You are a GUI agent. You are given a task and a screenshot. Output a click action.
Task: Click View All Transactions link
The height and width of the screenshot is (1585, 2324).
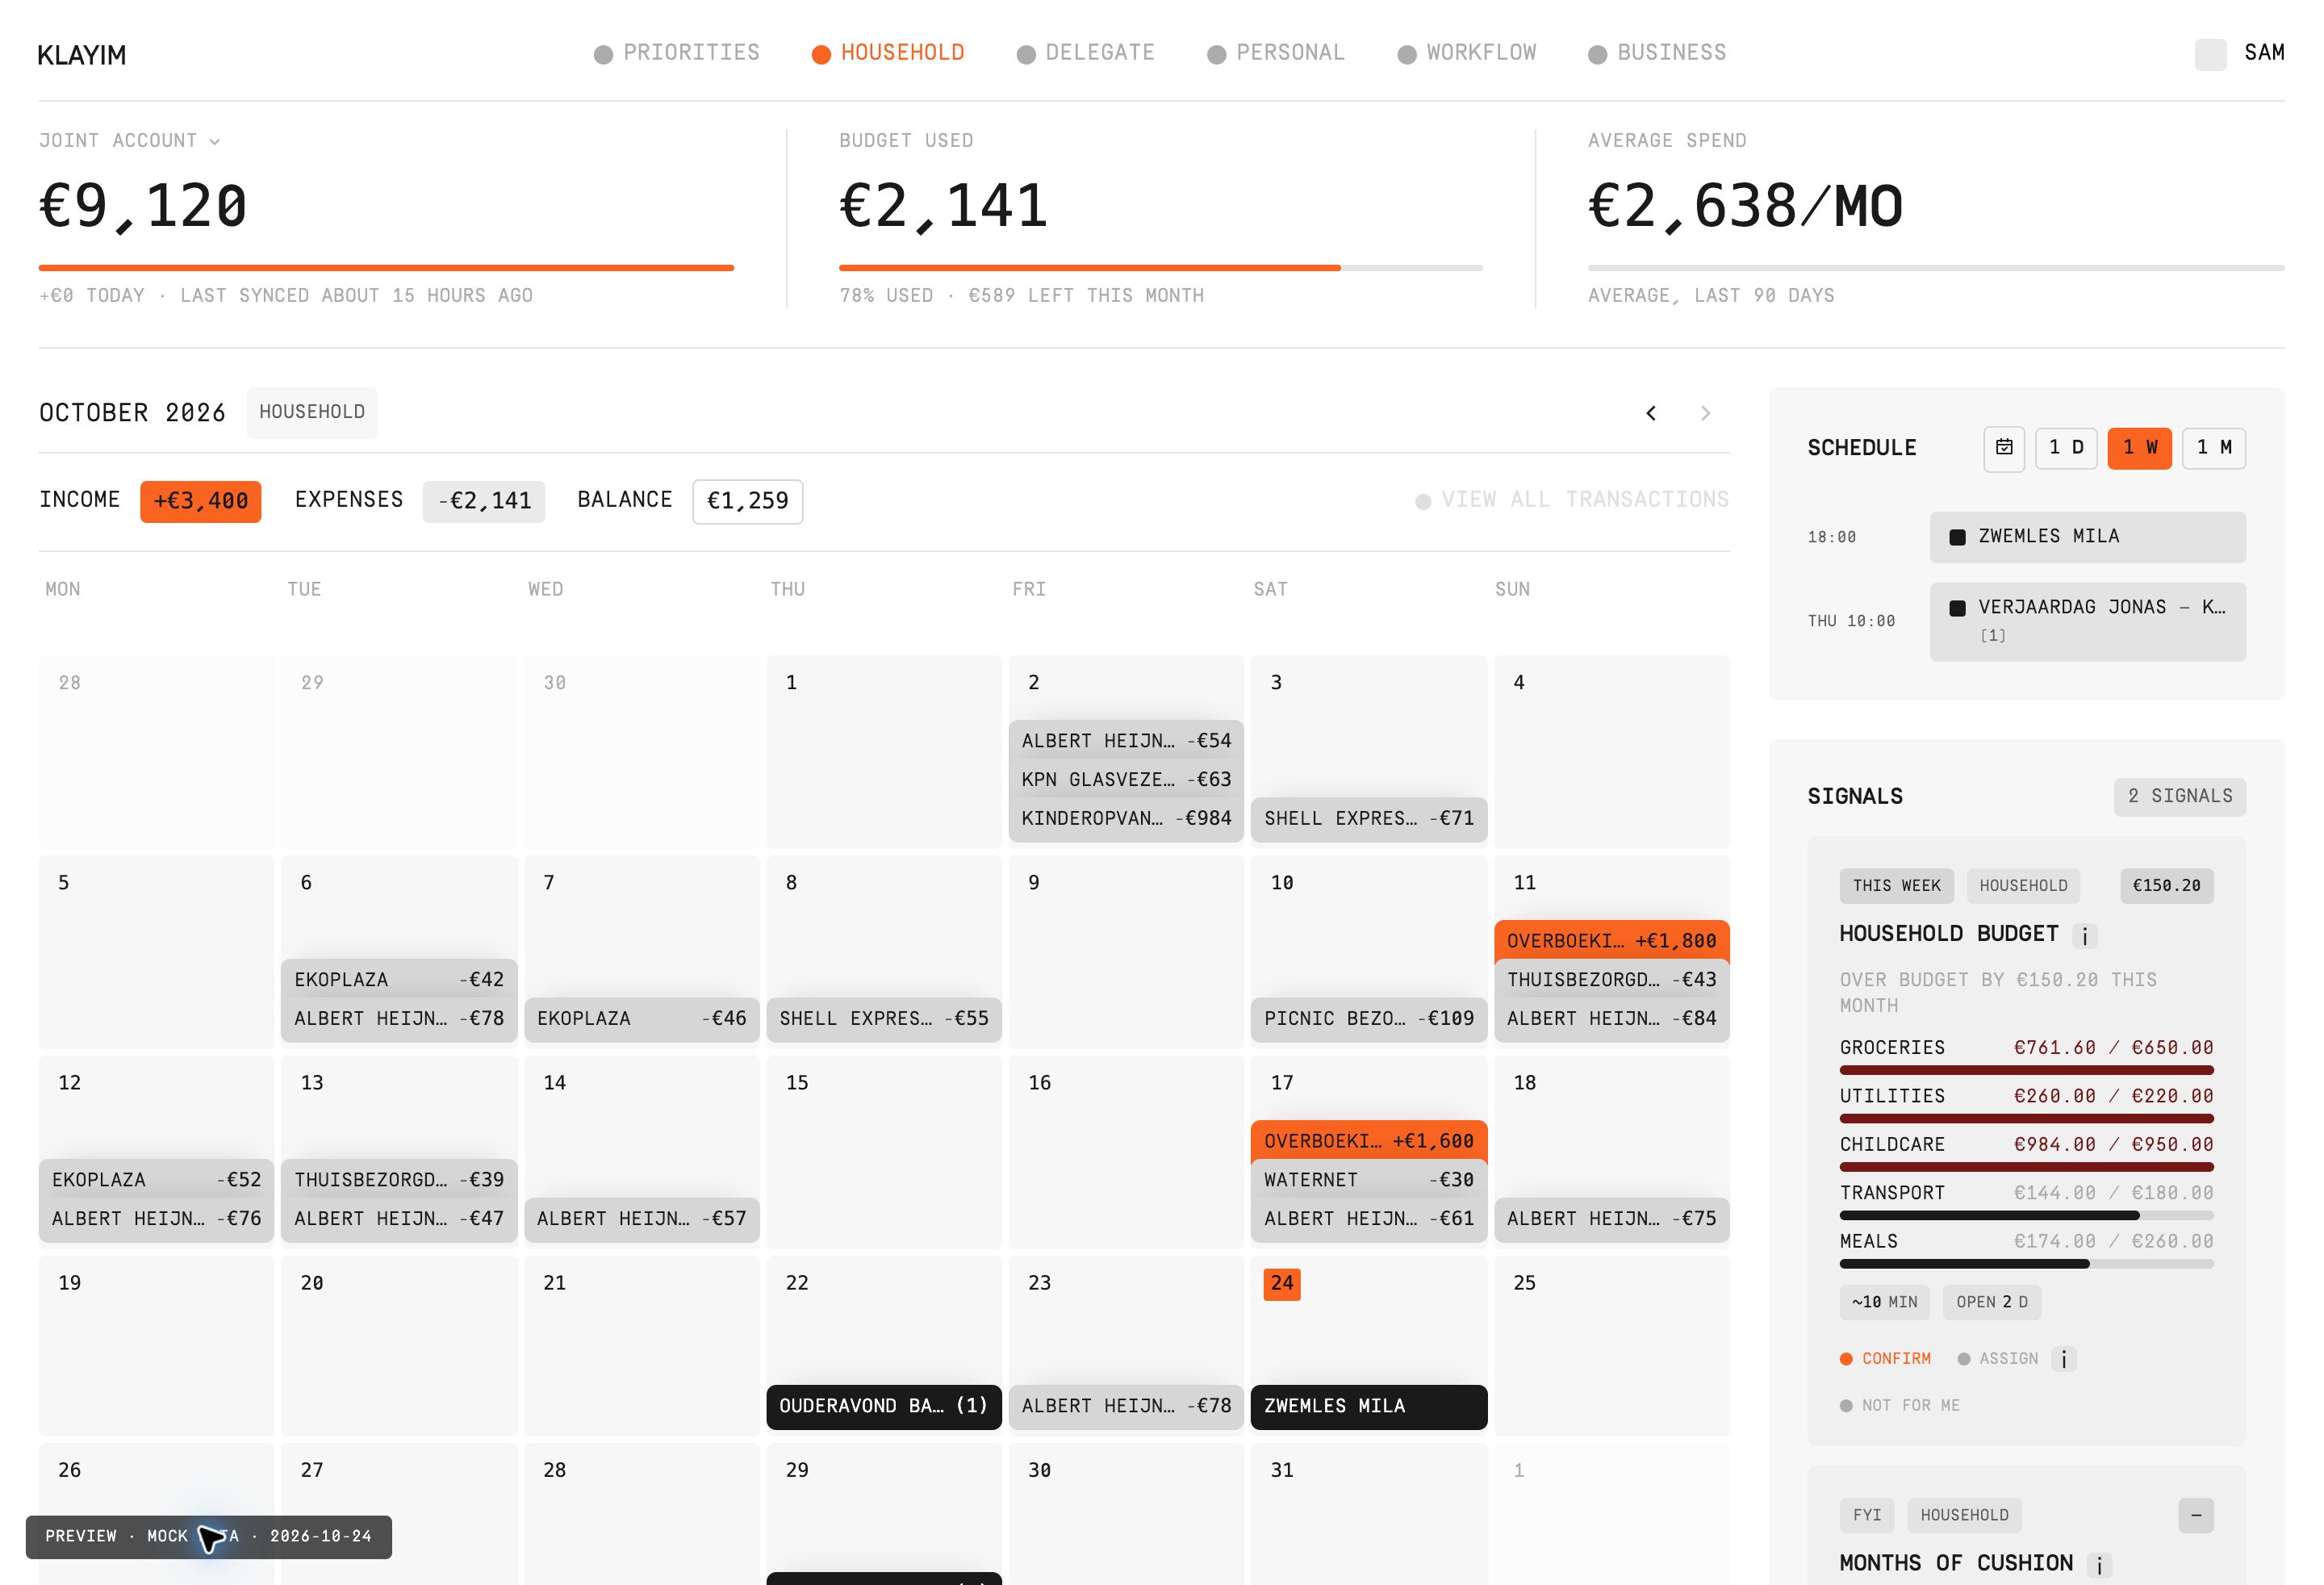click(x=1572, y=500)
